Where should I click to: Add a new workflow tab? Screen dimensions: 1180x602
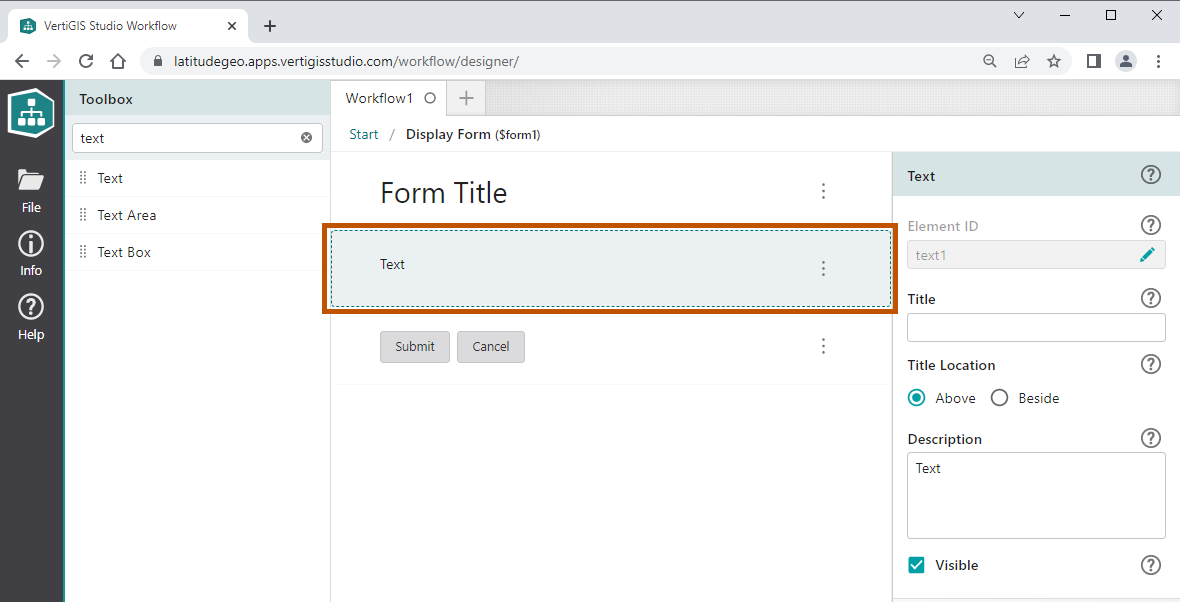[x=465, y=98]
